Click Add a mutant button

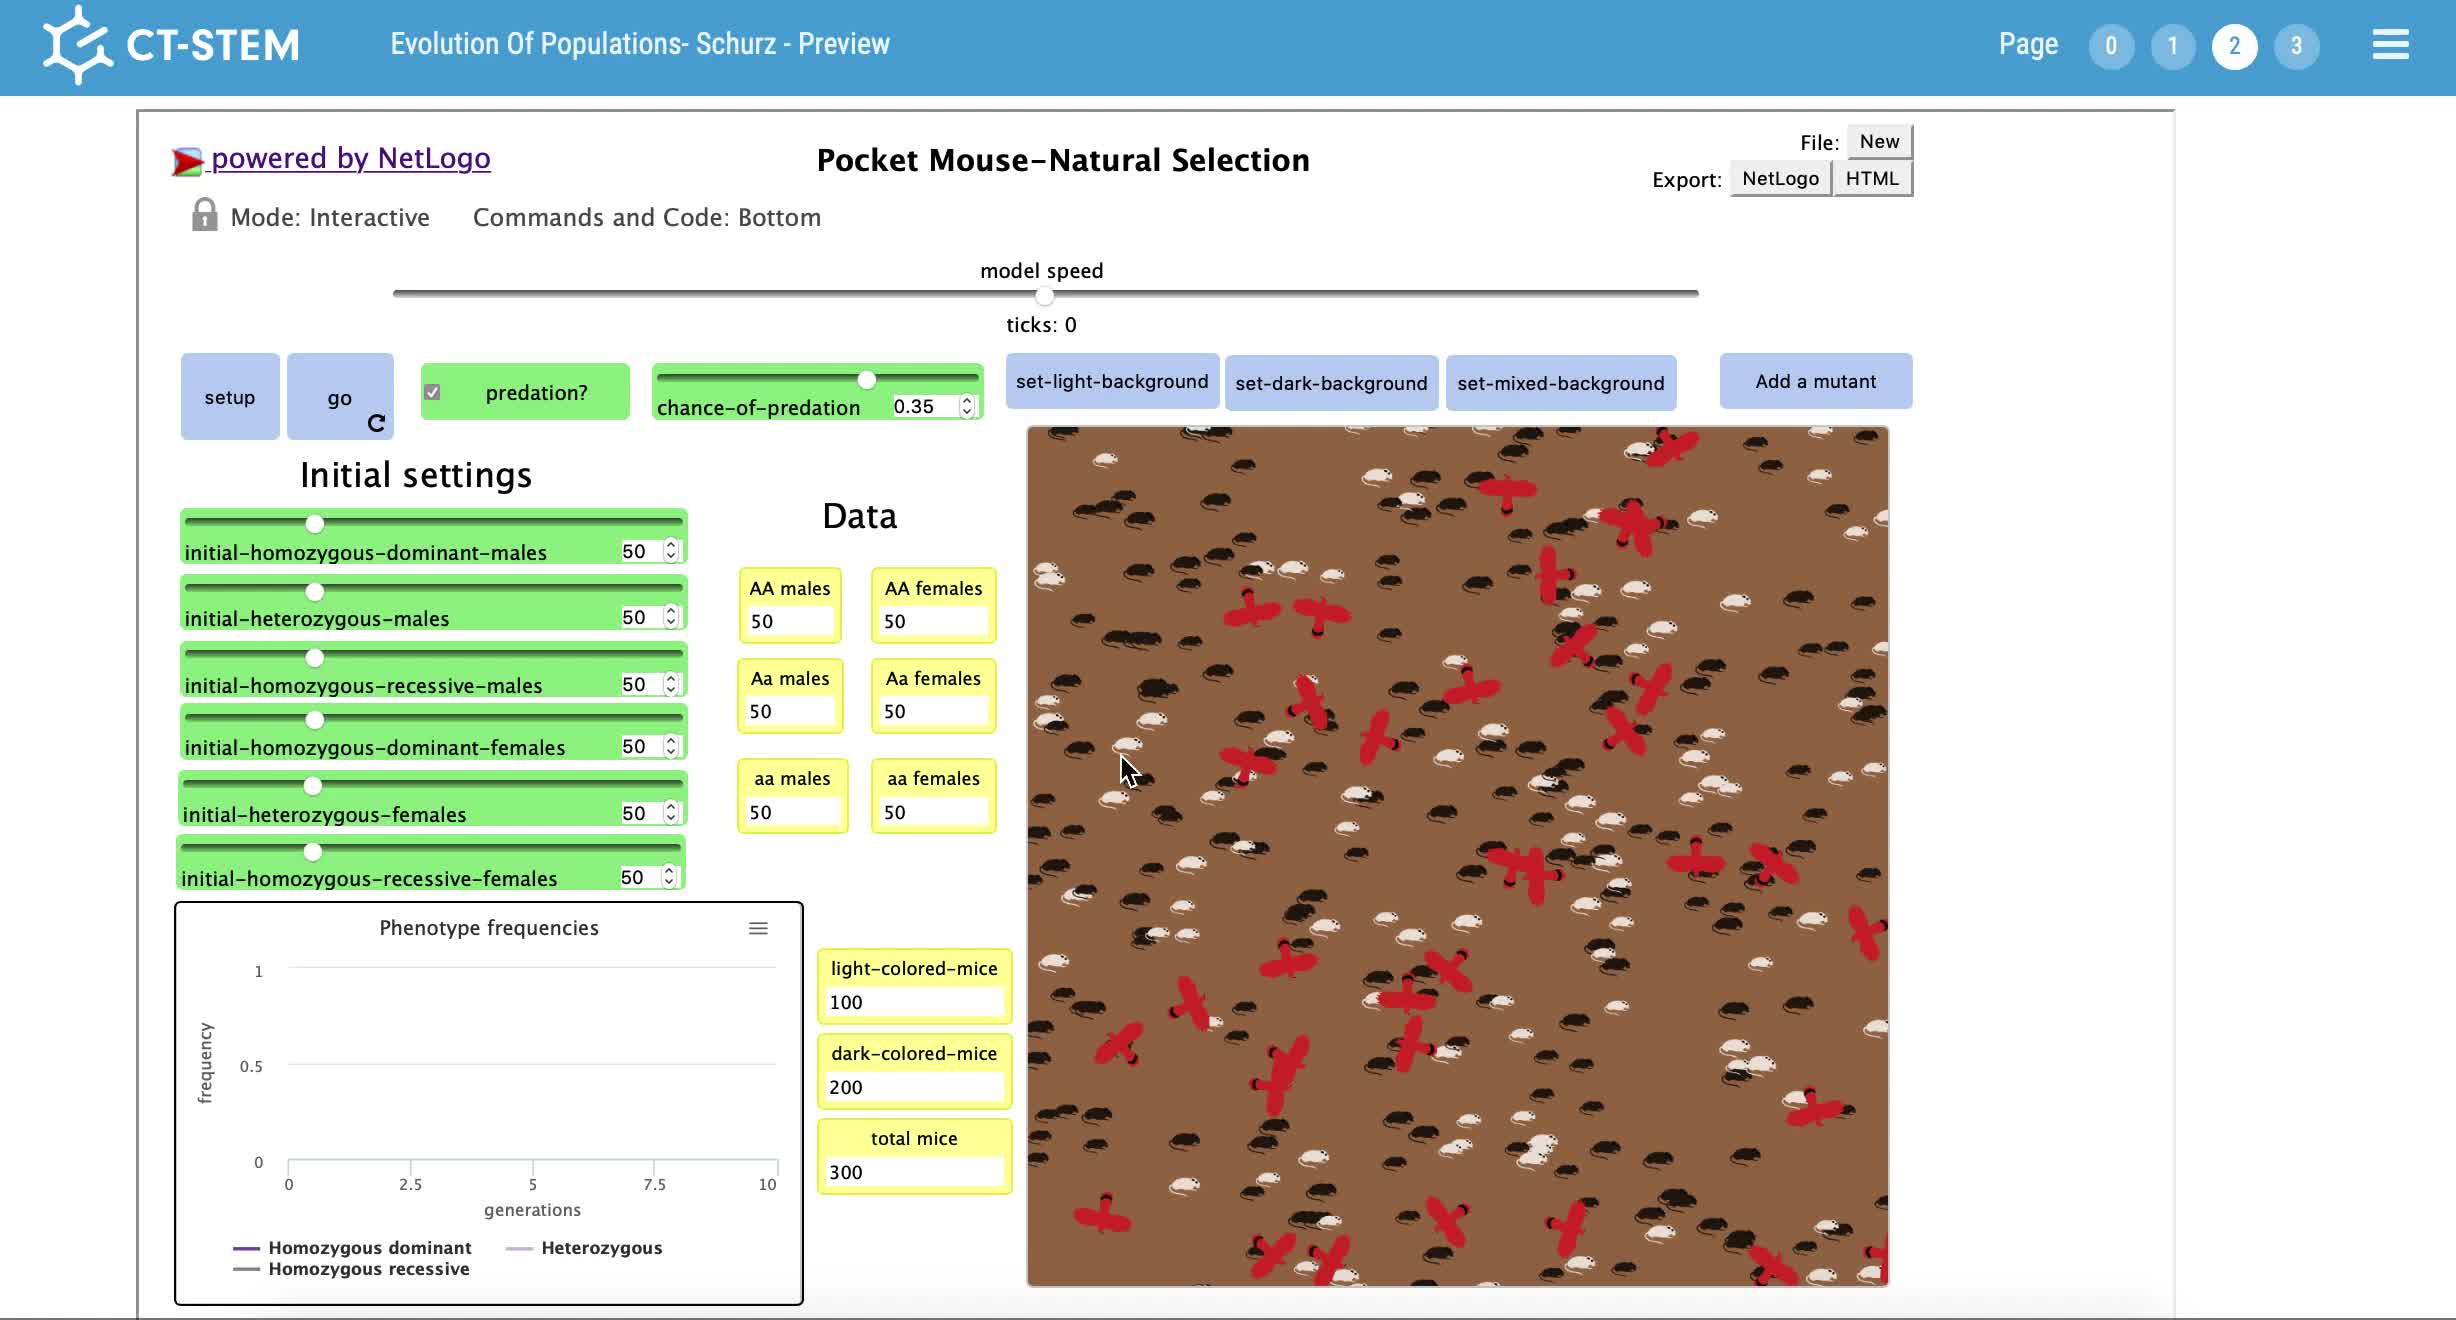(1816, 381)
